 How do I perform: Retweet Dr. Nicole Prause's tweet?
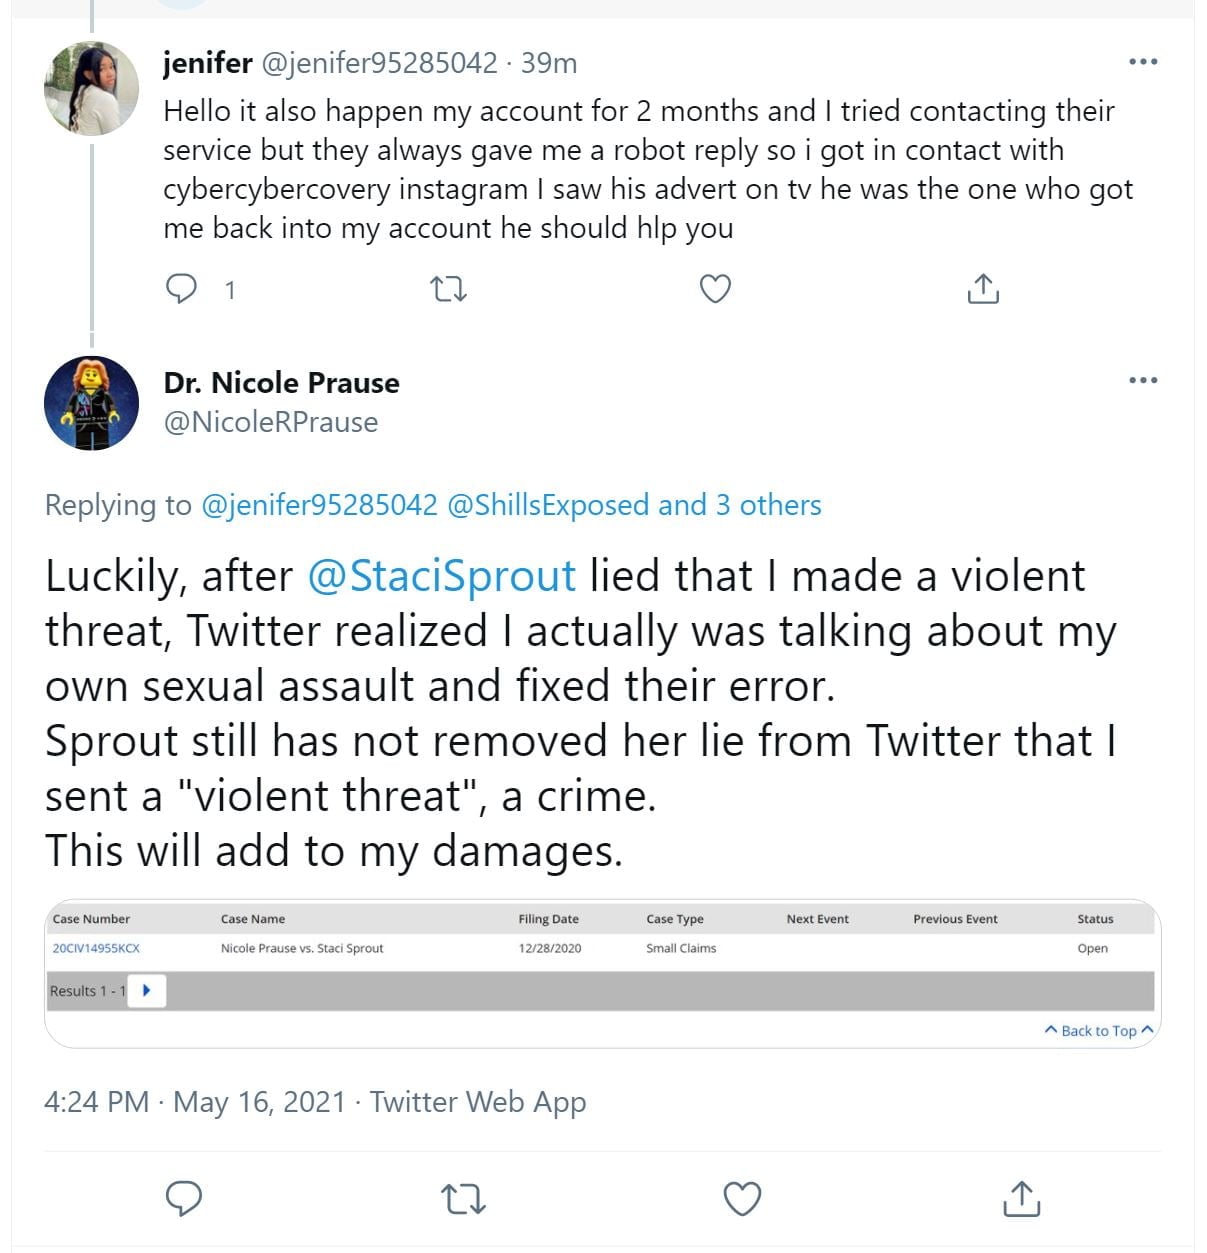[x=463, y=1199]
